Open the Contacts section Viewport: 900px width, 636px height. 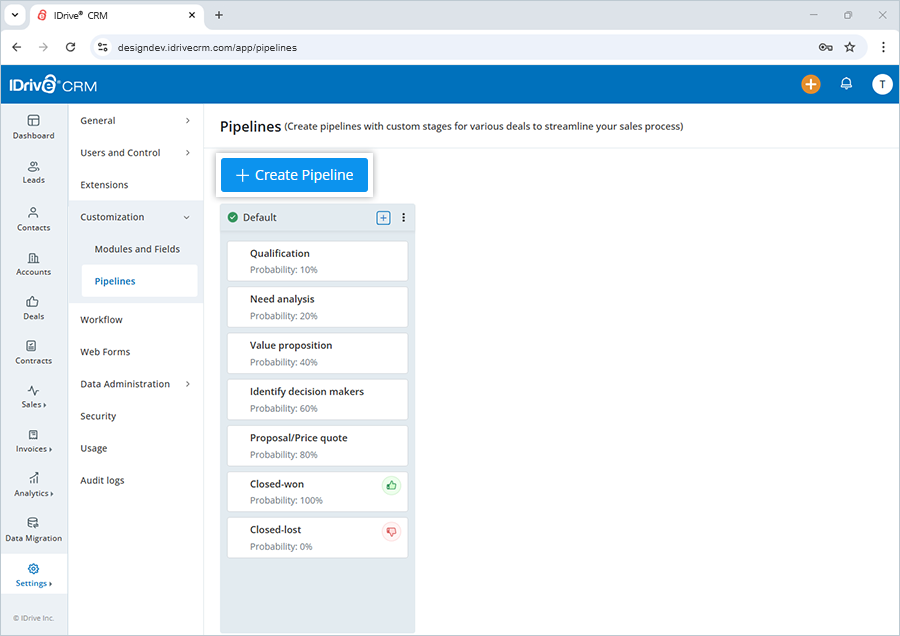coord(33,220)
